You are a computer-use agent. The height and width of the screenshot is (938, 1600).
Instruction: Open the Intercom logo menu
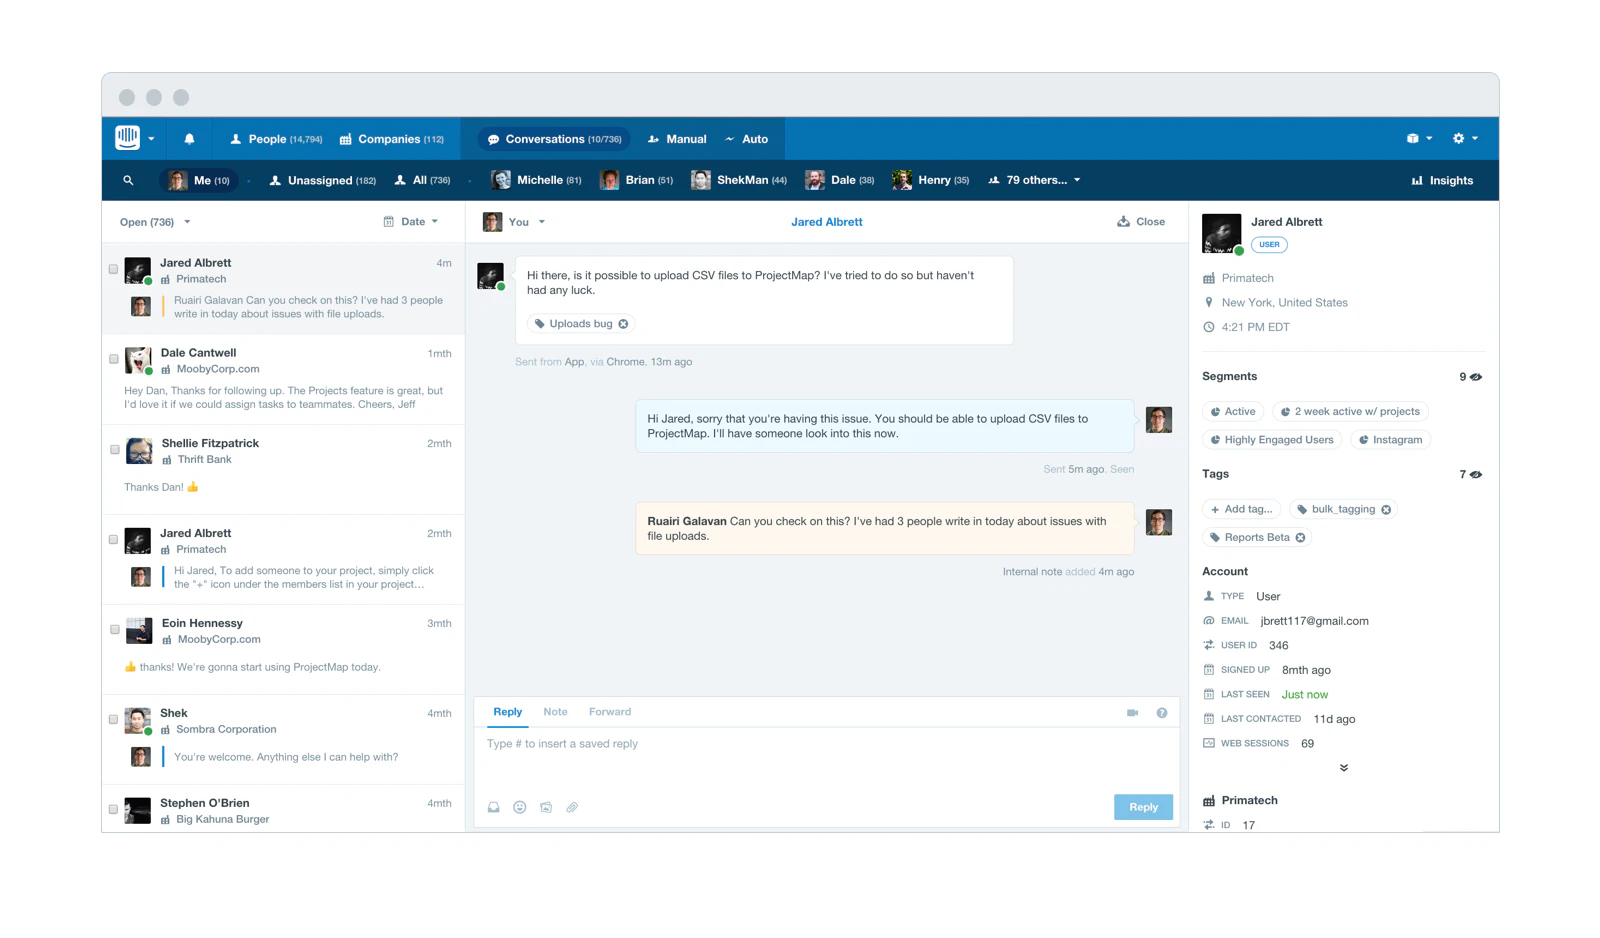(135, 138)
